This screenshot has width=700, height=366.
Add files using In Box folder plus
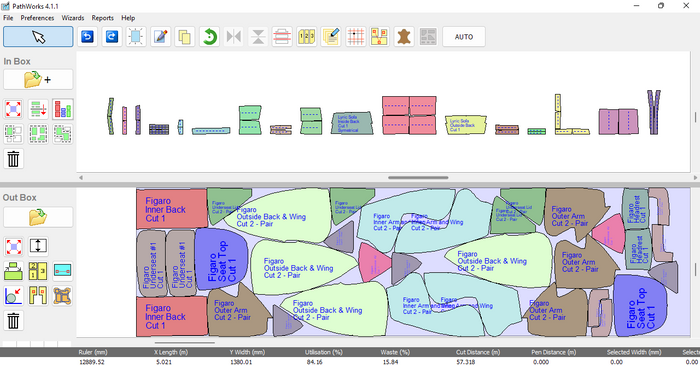tap(38, 80)
